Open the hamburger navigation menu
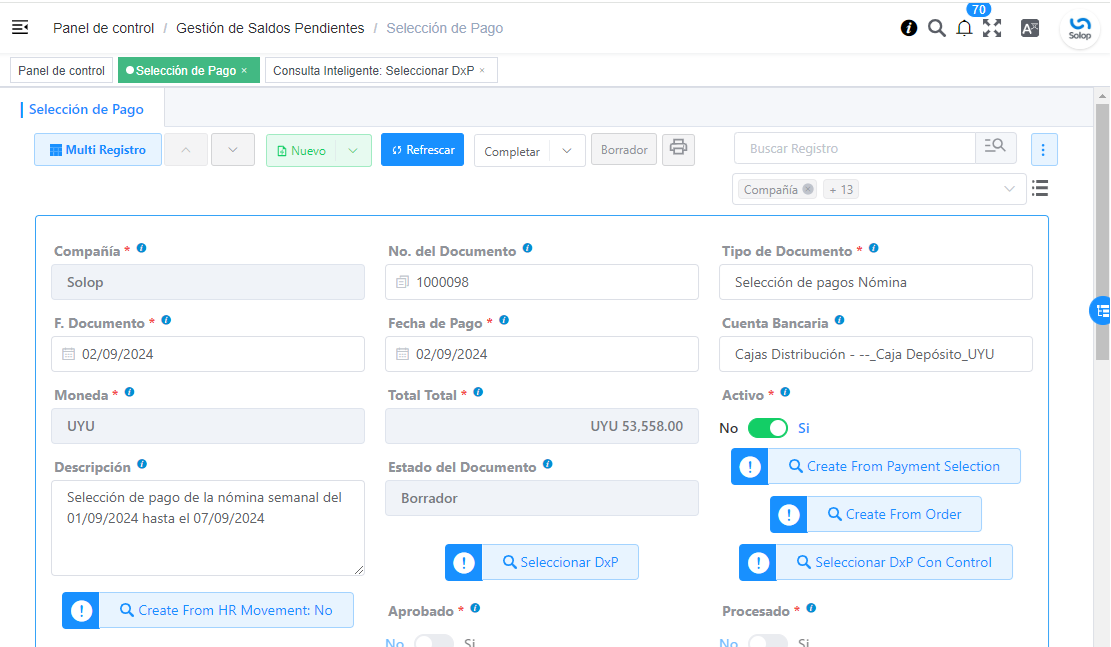The height and width of the screenshot is (647, 1111). (x=20, y=28)
